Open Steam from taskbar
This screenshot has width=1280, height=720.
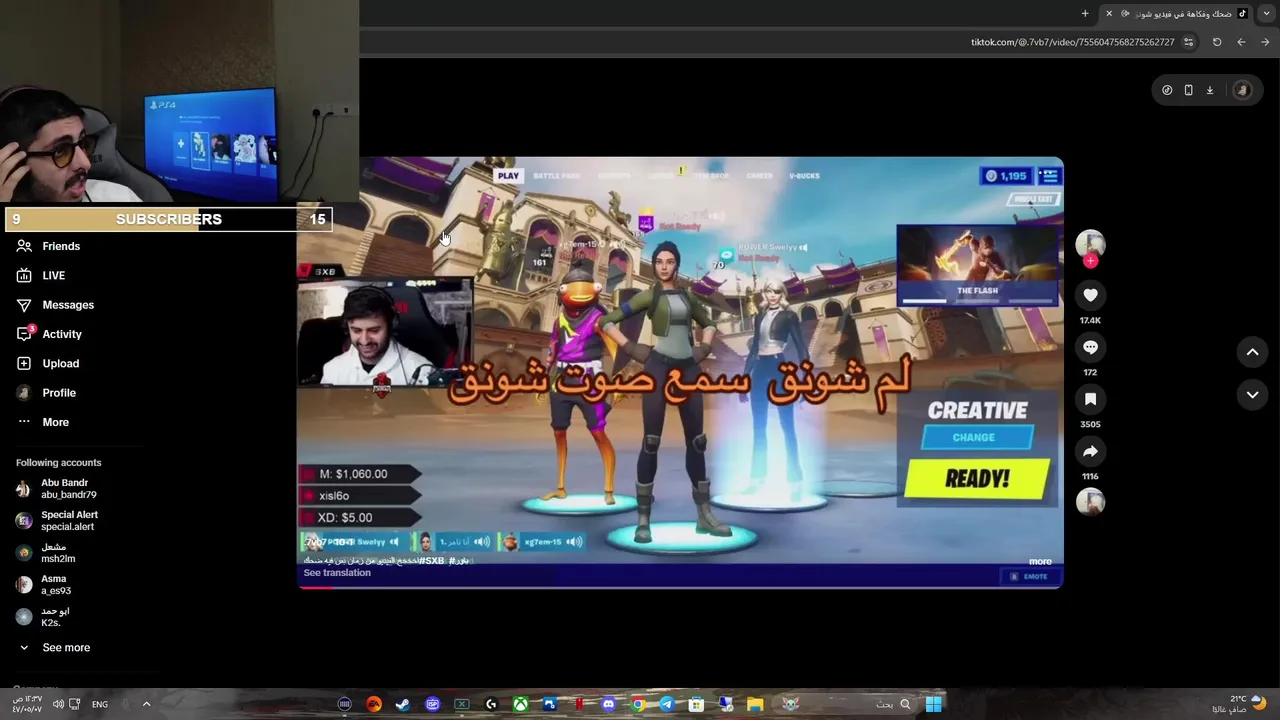point(403,704)
